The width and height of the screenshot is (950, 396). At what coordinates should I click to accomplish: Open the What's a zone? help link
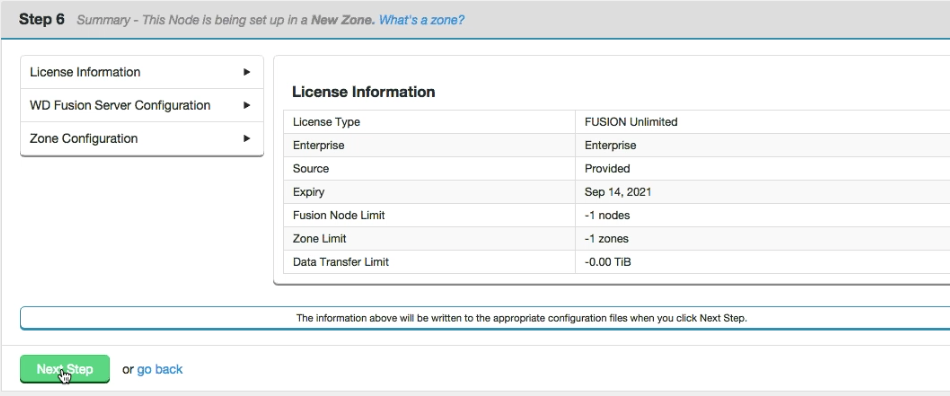click(422, 20)
